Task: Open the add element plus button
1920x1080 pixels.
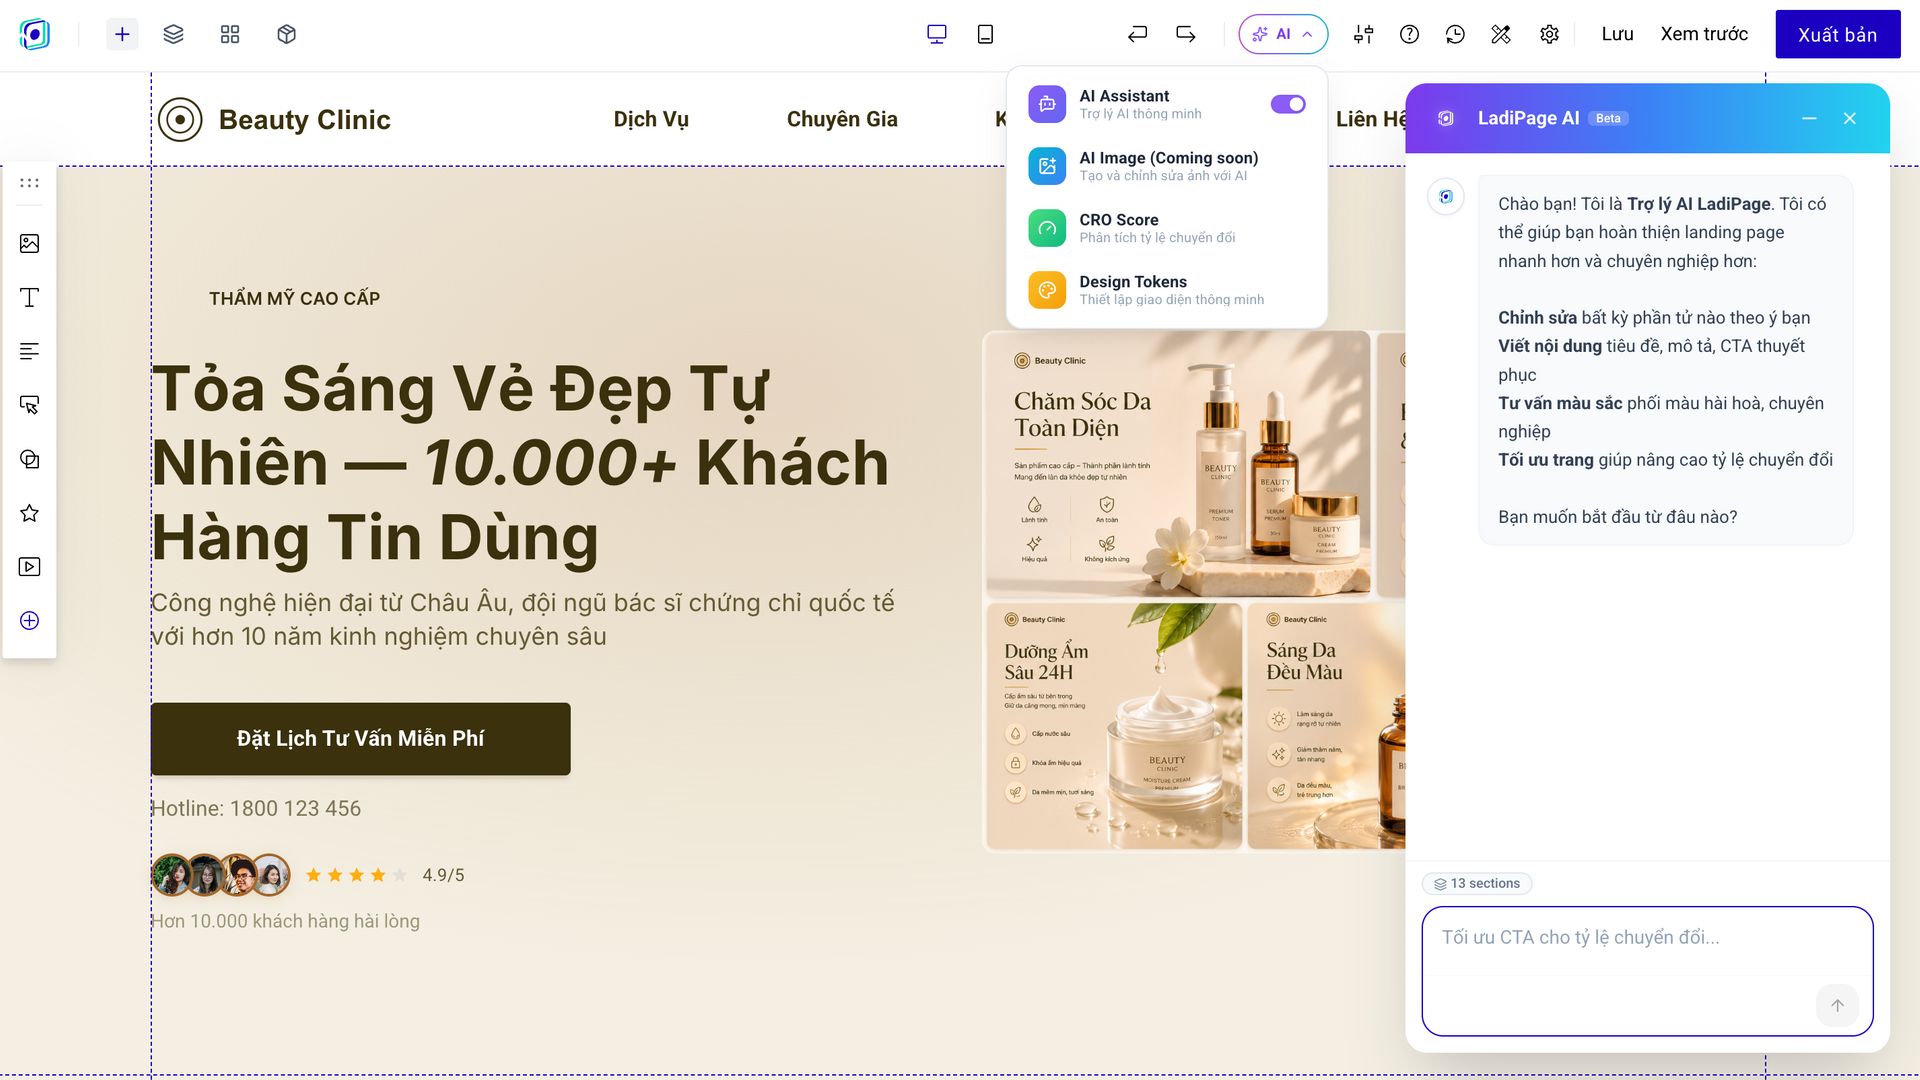Action: (122, 34)
